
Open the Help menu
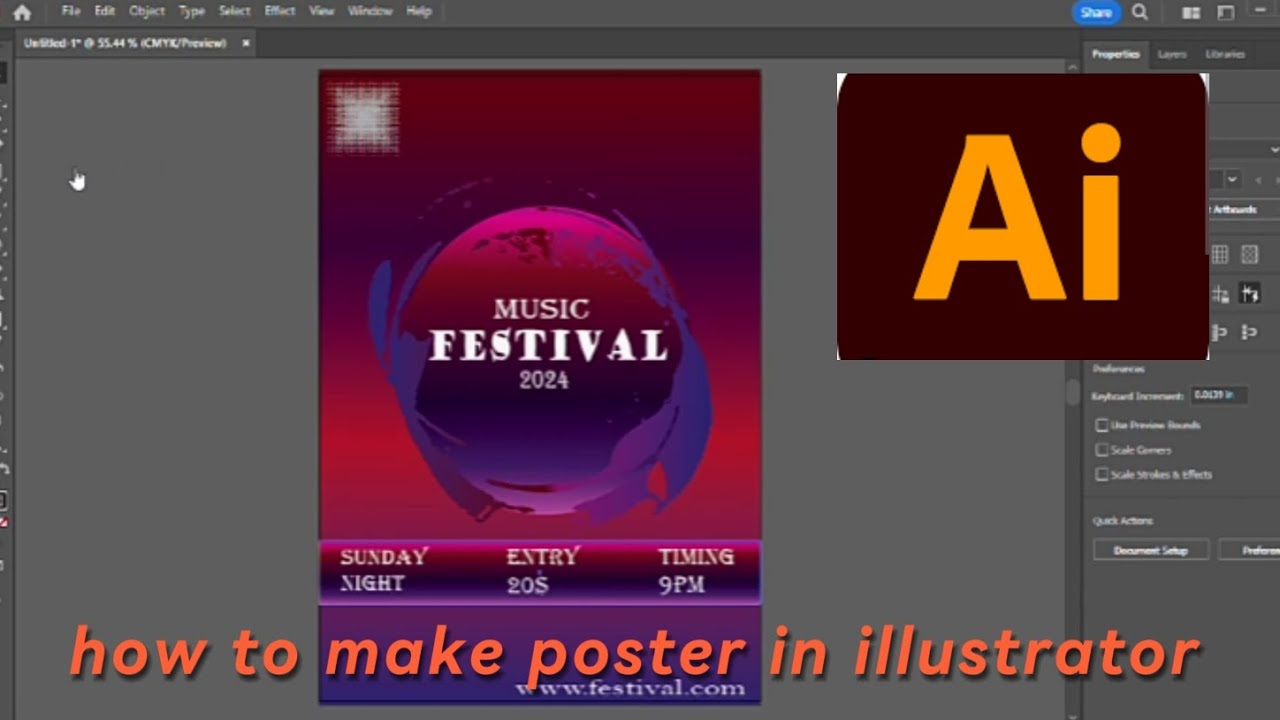click(419, 11)
